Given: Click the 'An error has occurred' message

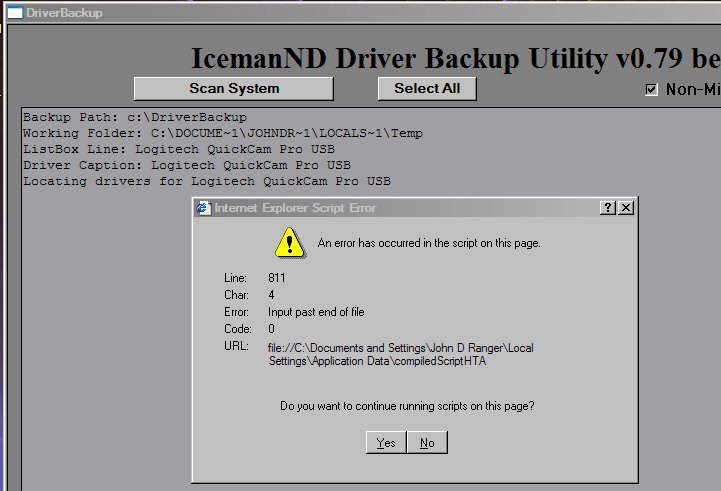Looking at the screenshot, I should pos(429,243).
